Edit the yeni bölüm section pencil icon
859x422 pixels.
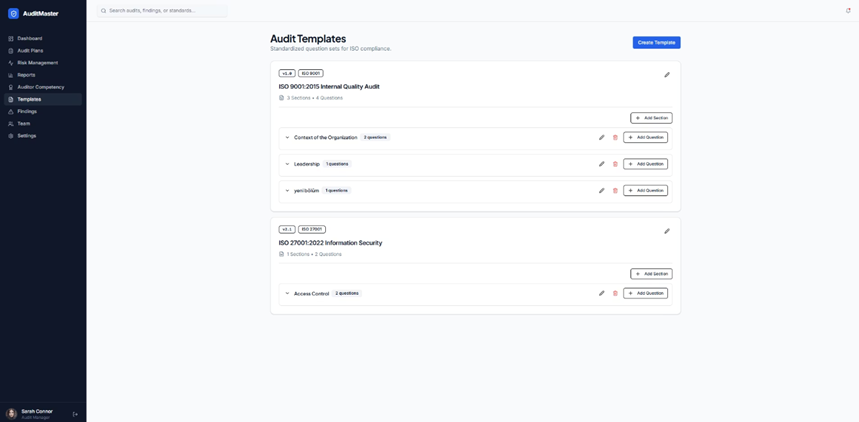[602, 190]
